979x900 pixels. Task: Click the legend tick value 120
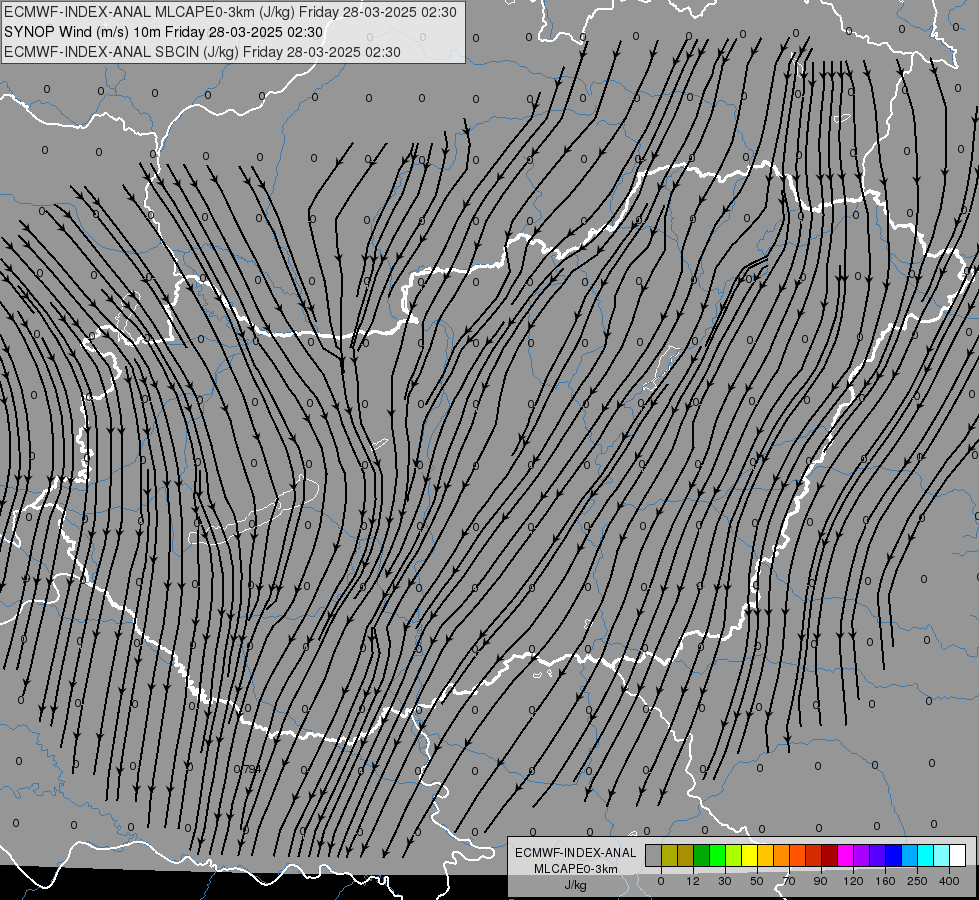click(854, 881)
